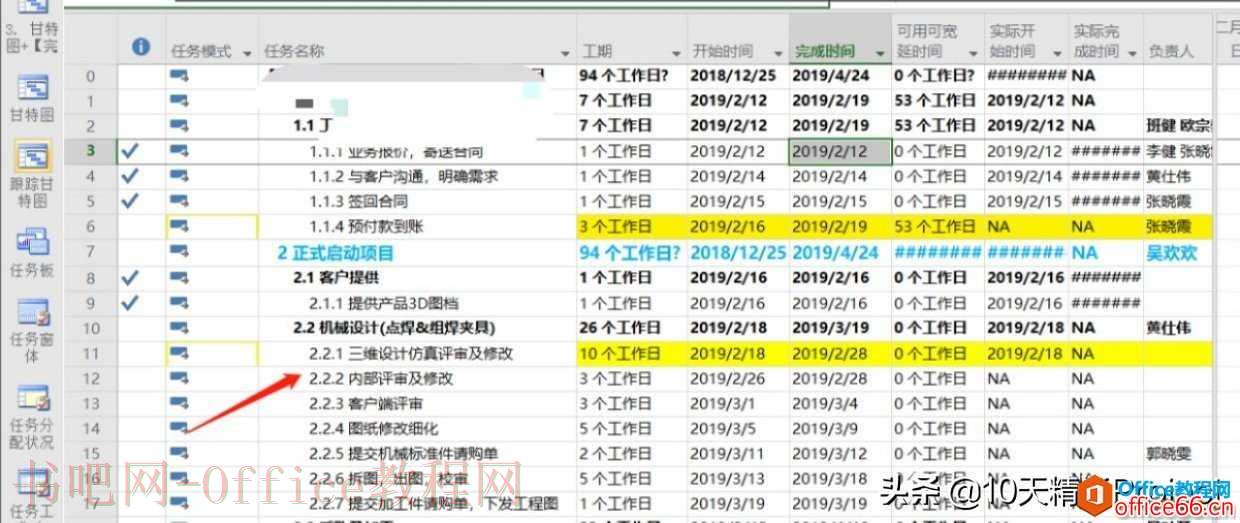
Task: Select task 2.2.2 内部评审及修改
Action: (381, 378)
